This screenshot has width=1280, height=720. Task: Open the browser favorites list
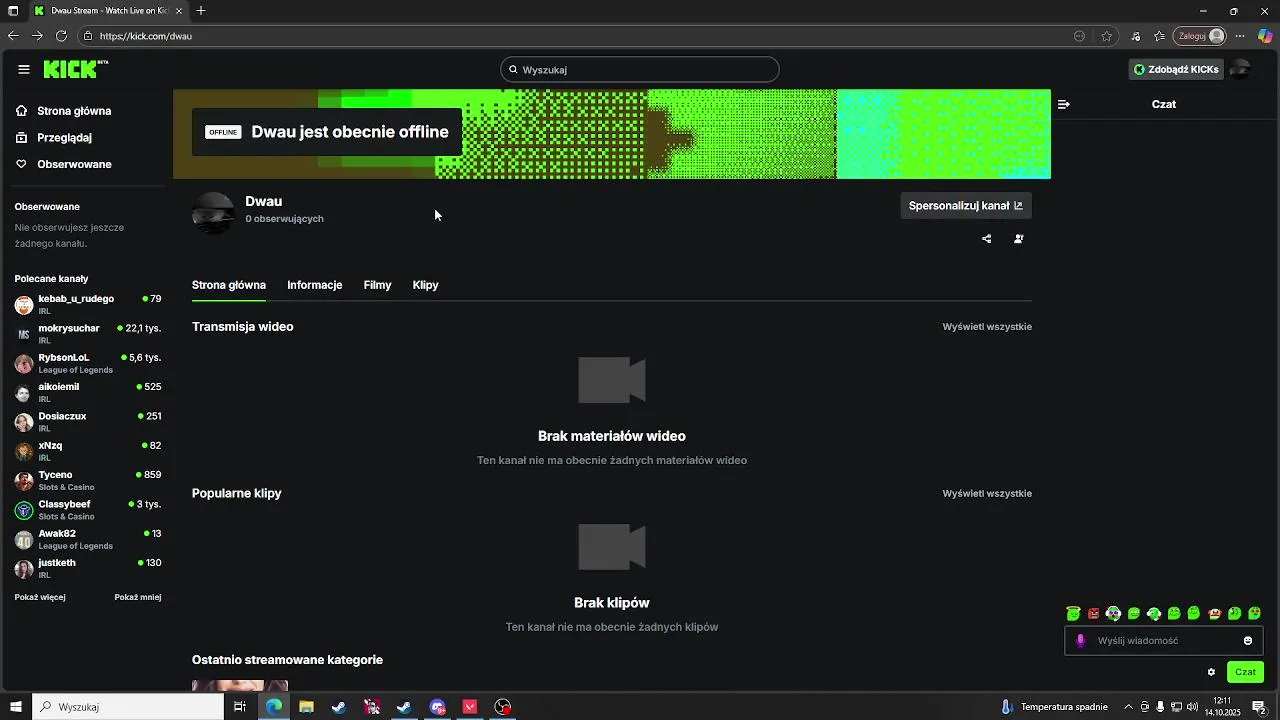1160,36
